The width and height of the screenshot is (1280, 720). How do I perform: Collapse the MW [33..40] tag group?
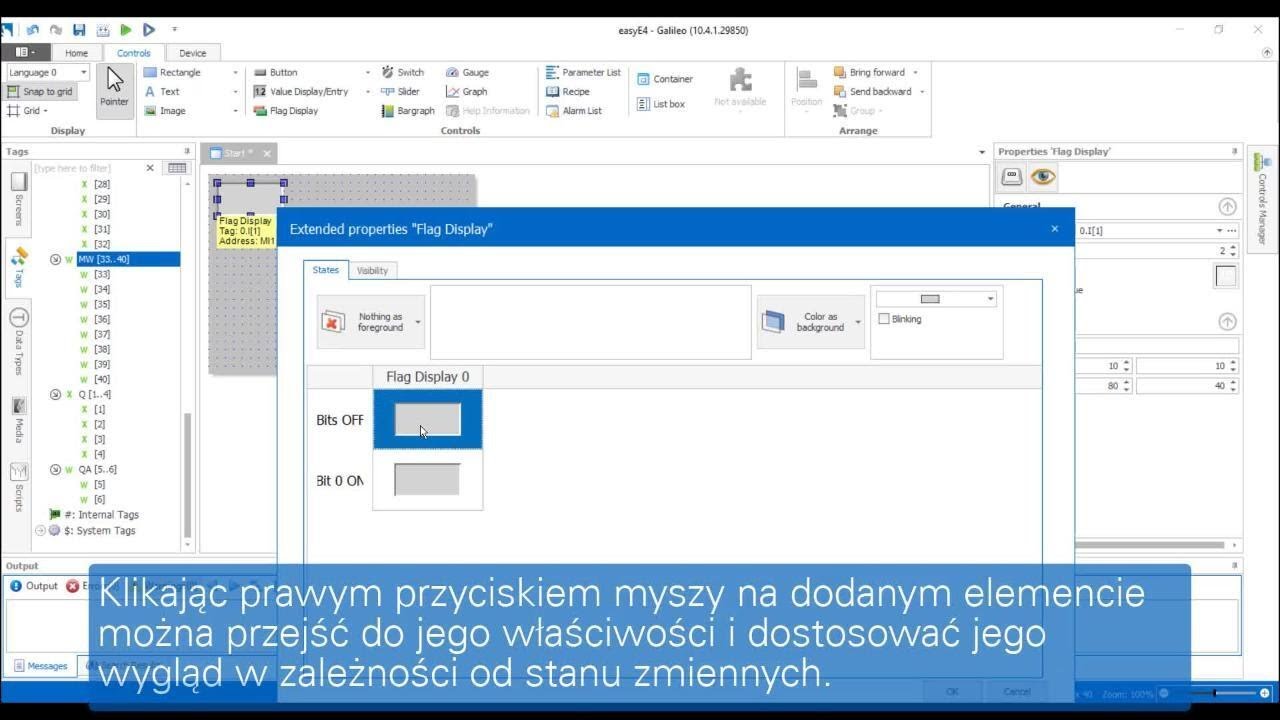[56, 259]
